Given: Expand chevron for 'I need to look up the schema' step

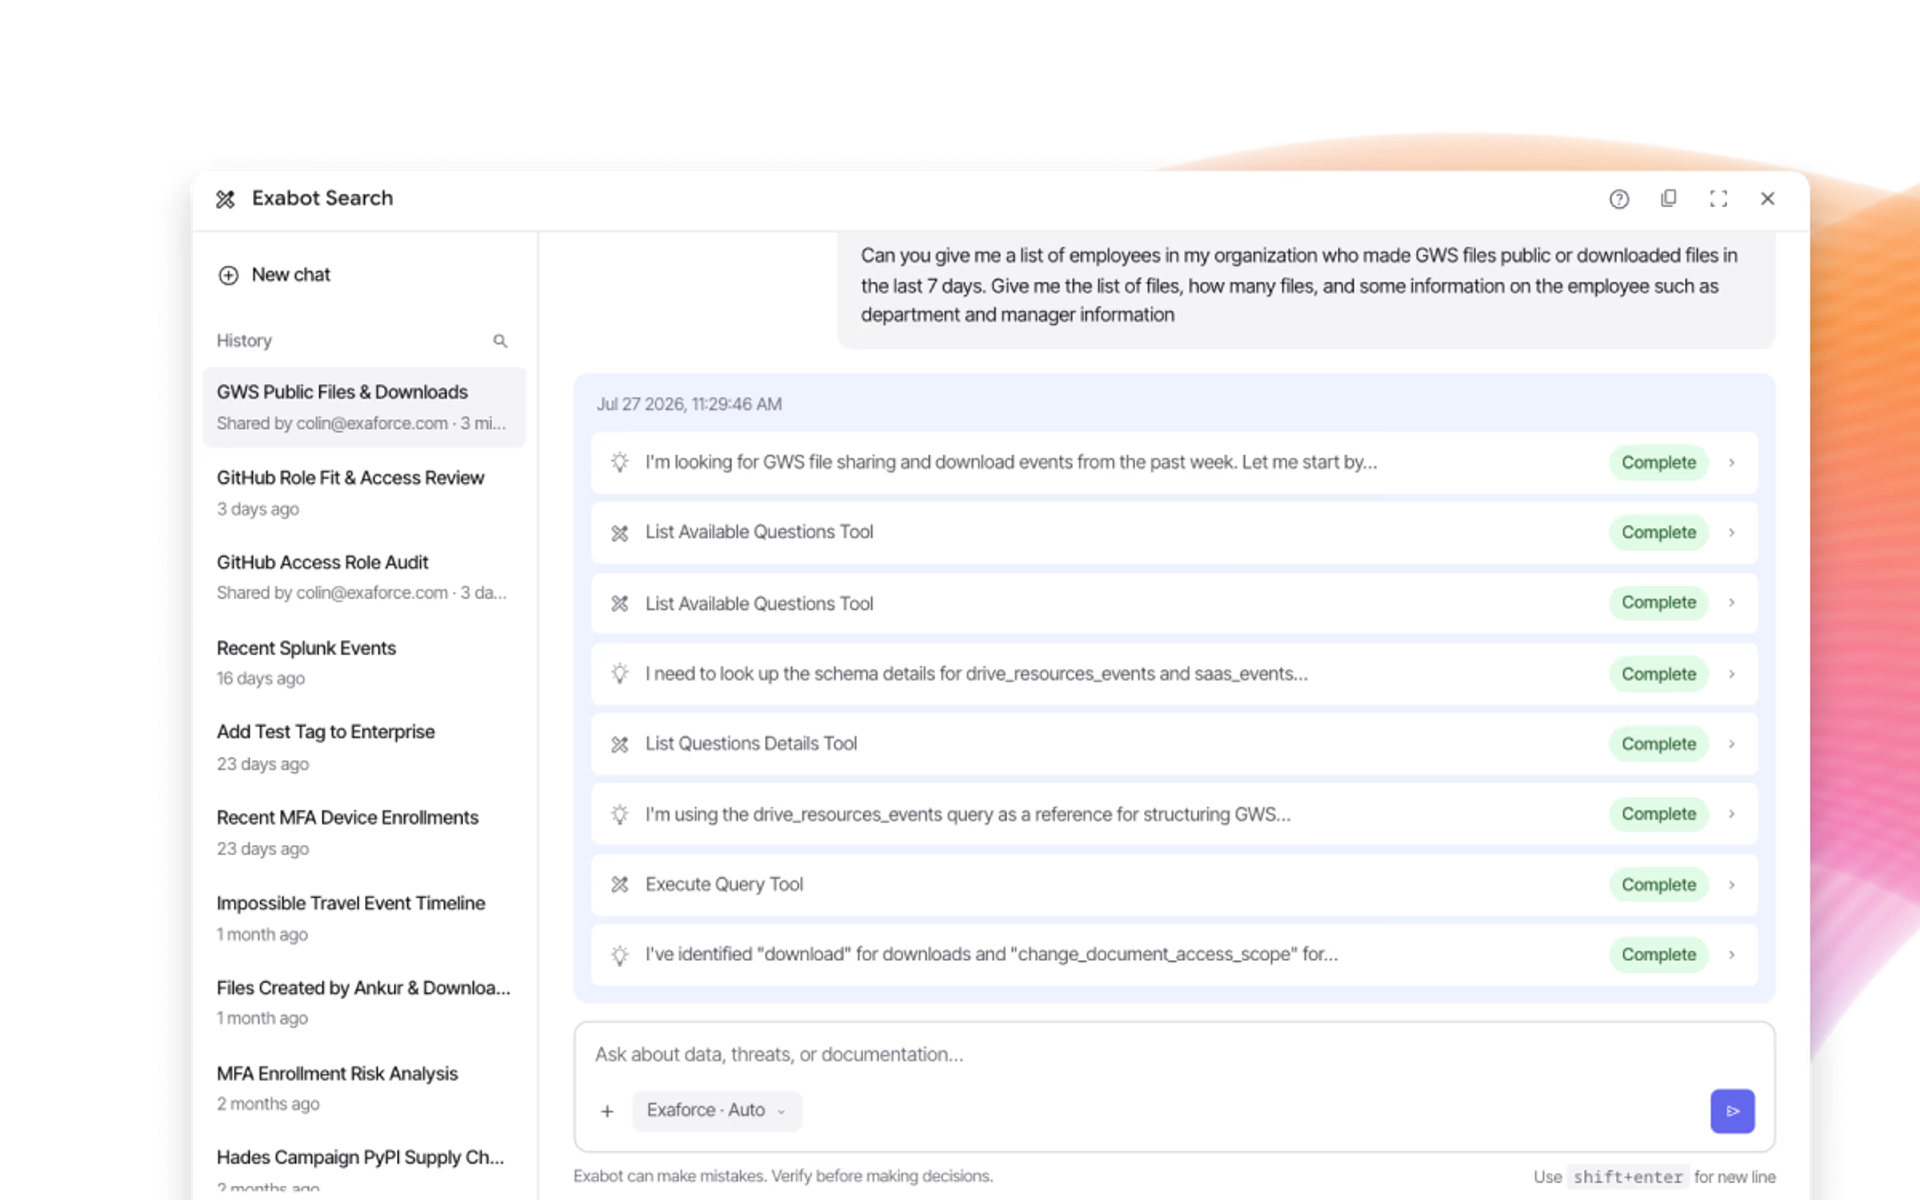Looking at the screenshot, I should (1732, 674).
